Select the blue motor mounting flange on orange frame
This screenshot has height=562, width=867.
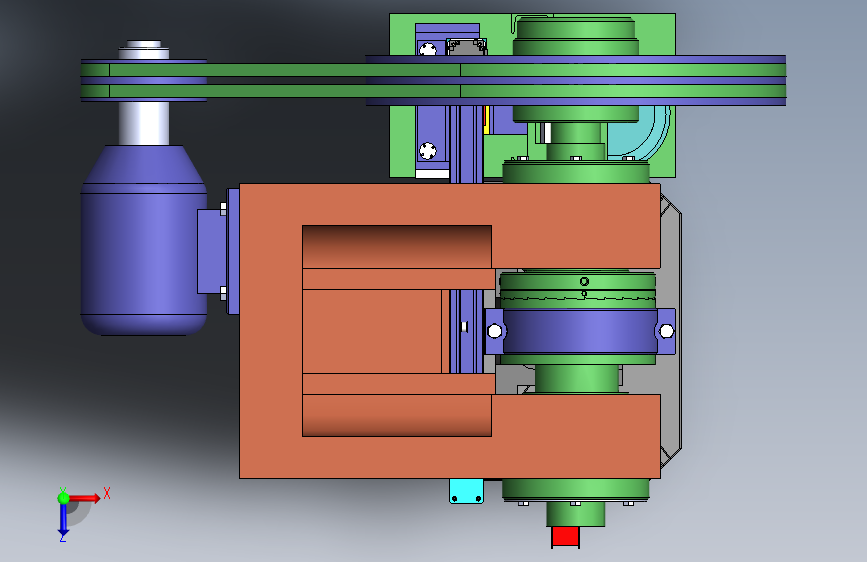(x=233, y=251)
